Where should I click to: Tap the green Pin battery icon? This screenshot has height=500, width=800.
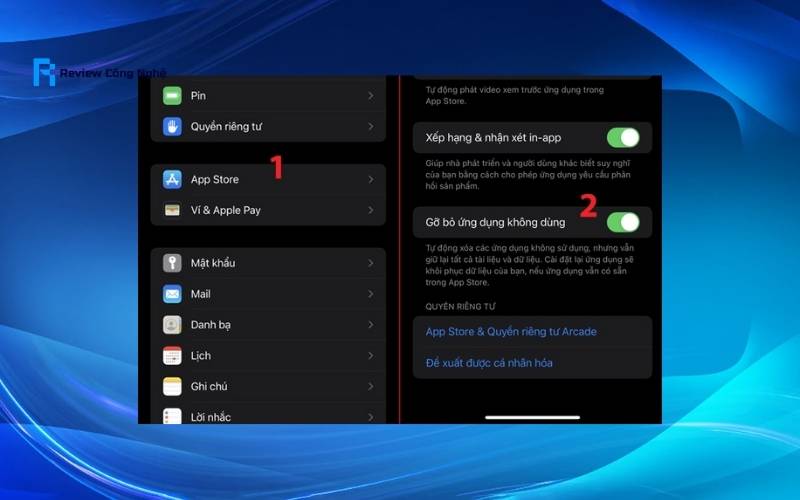tap(172, 96)
